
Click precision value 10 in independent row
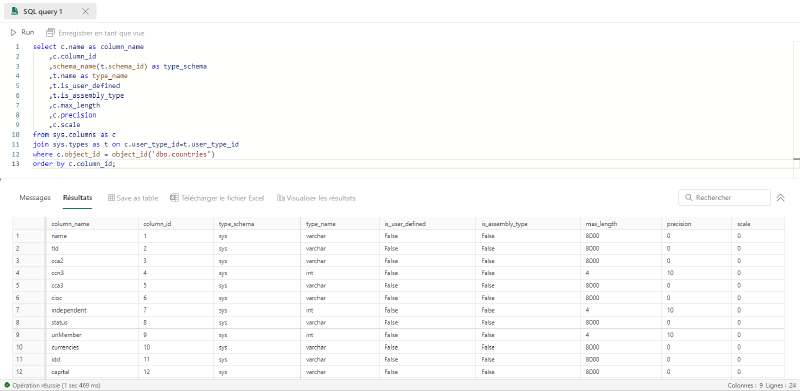tap(696, 310)
